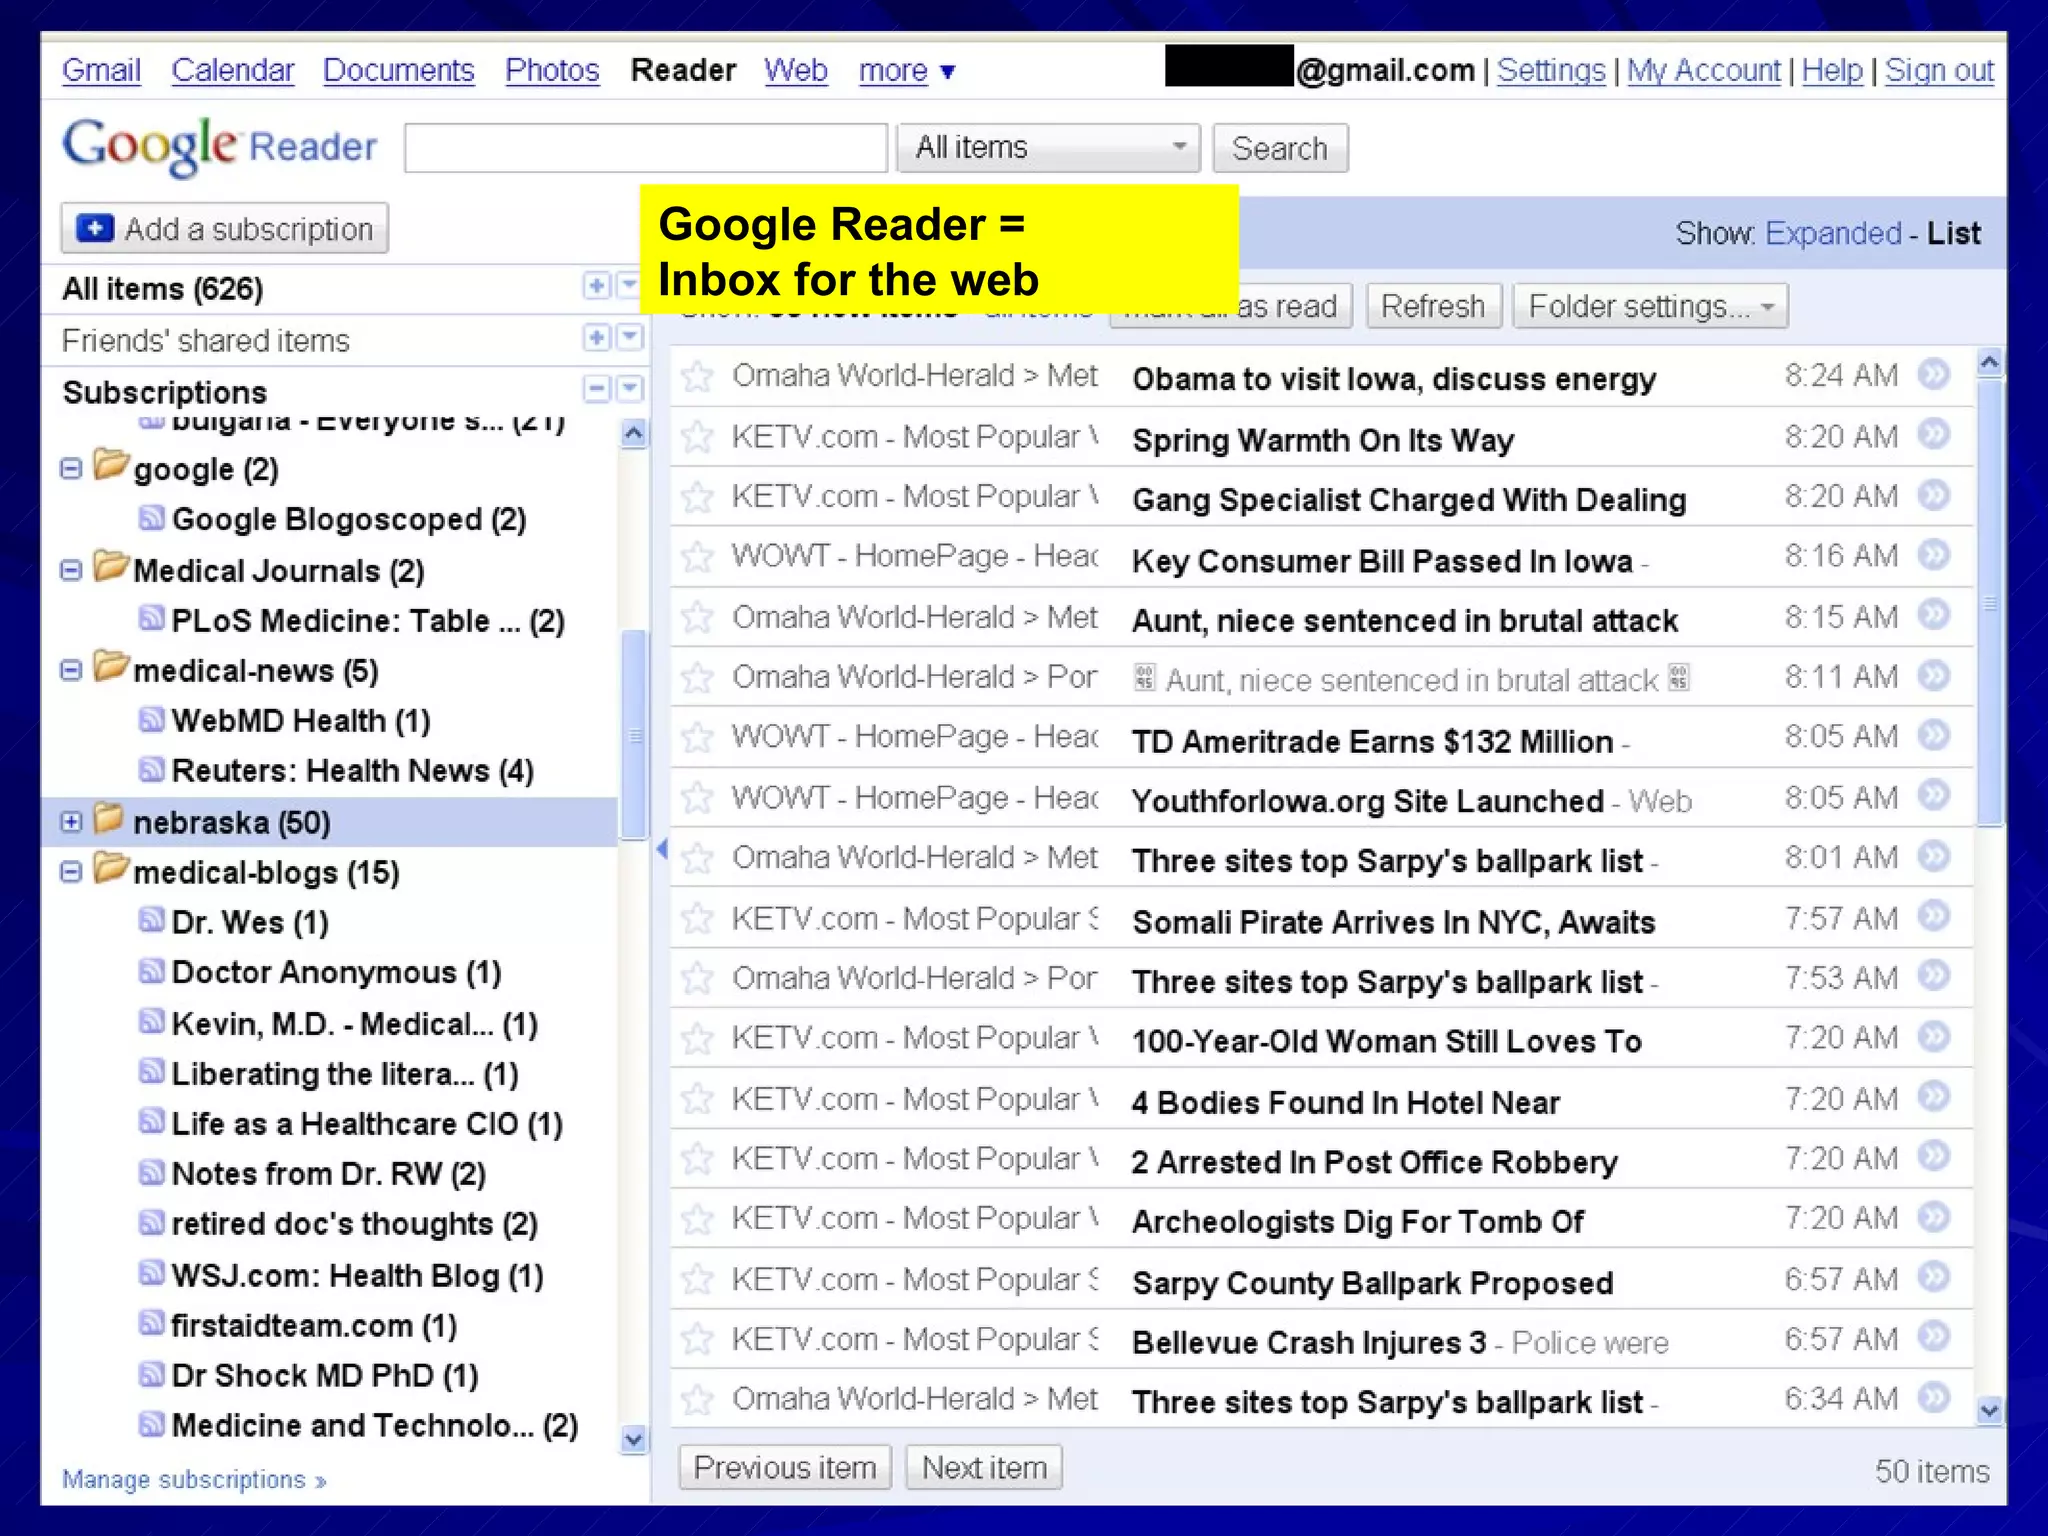This screenshot has height=1536, width=2048.
Task: Open the Subscriptions options dropdown arrow
Action: click(629, 389)
